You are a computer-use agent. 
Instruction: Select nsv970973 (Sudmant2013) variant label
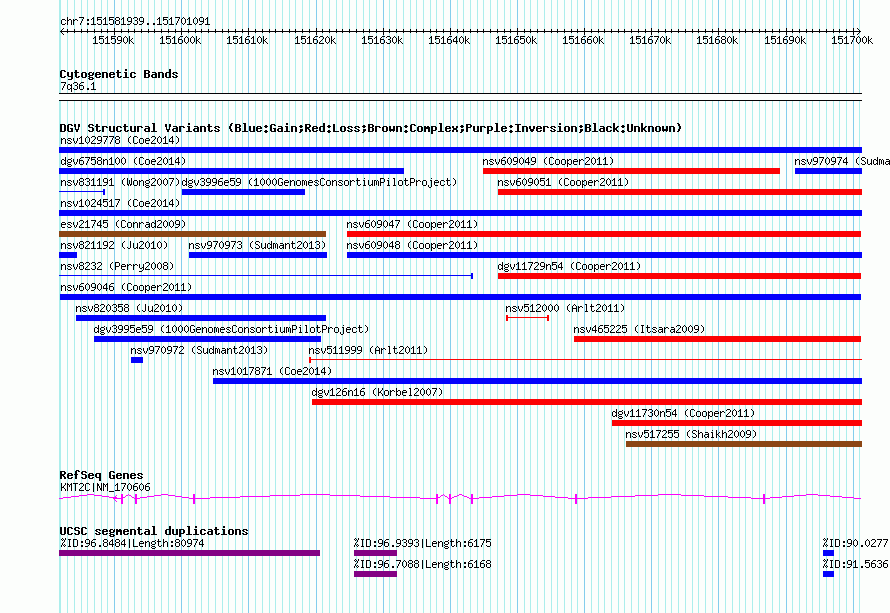(x=257, y=245)
